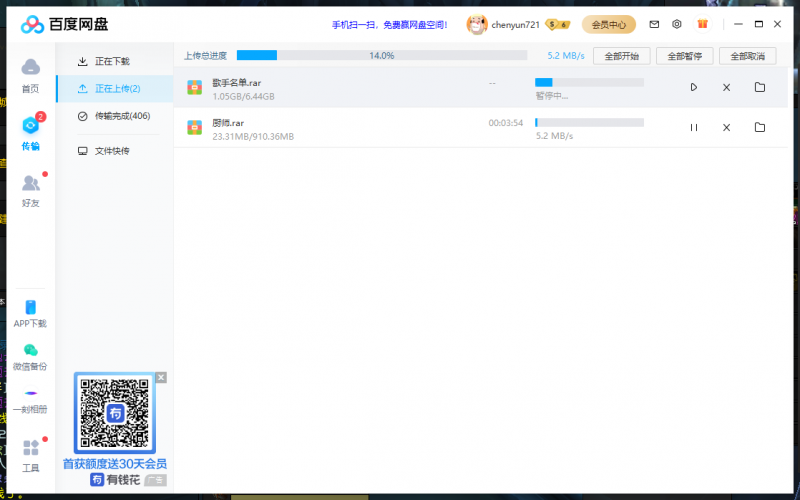Open folder location for 歌手名单.rar
Viewport: 800px width, 500px height.
(x=760, y=88)
